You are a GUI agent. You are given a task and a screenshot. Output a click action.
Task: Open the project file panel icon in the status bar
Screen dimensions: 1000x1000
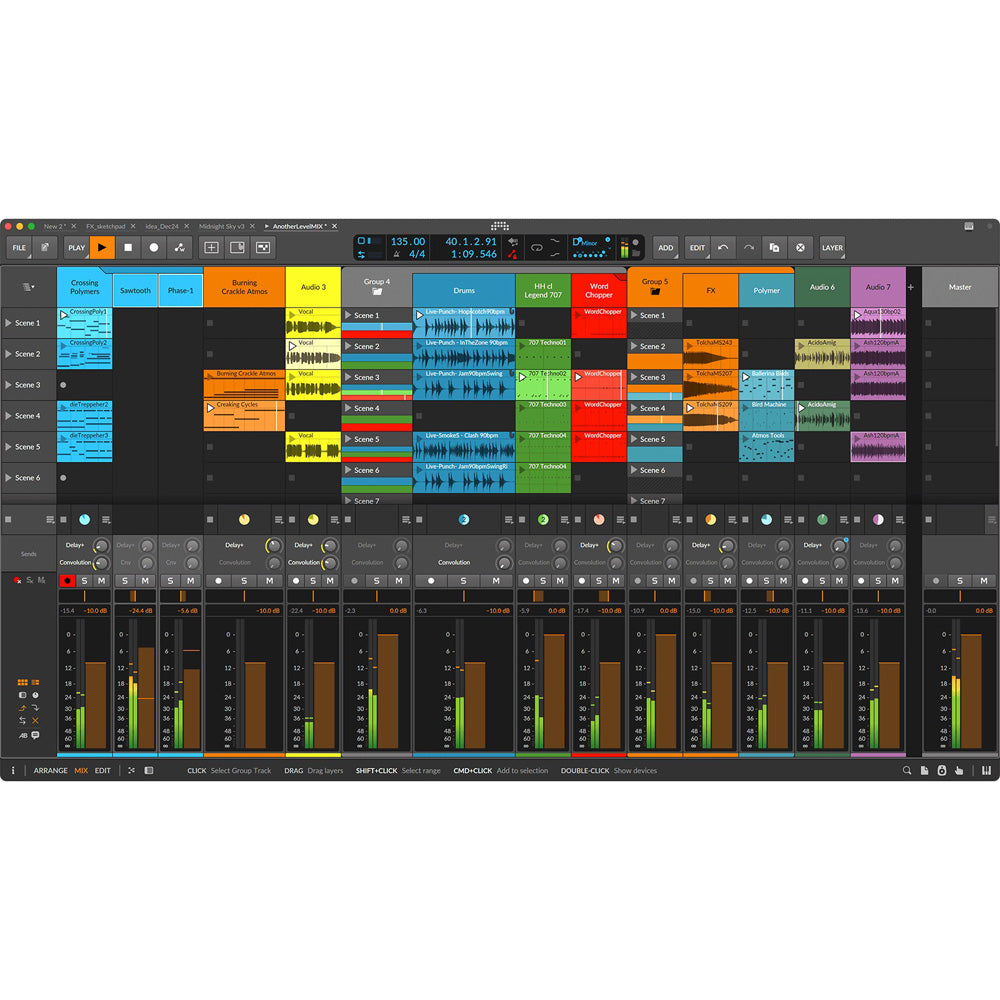pos(924,770)
